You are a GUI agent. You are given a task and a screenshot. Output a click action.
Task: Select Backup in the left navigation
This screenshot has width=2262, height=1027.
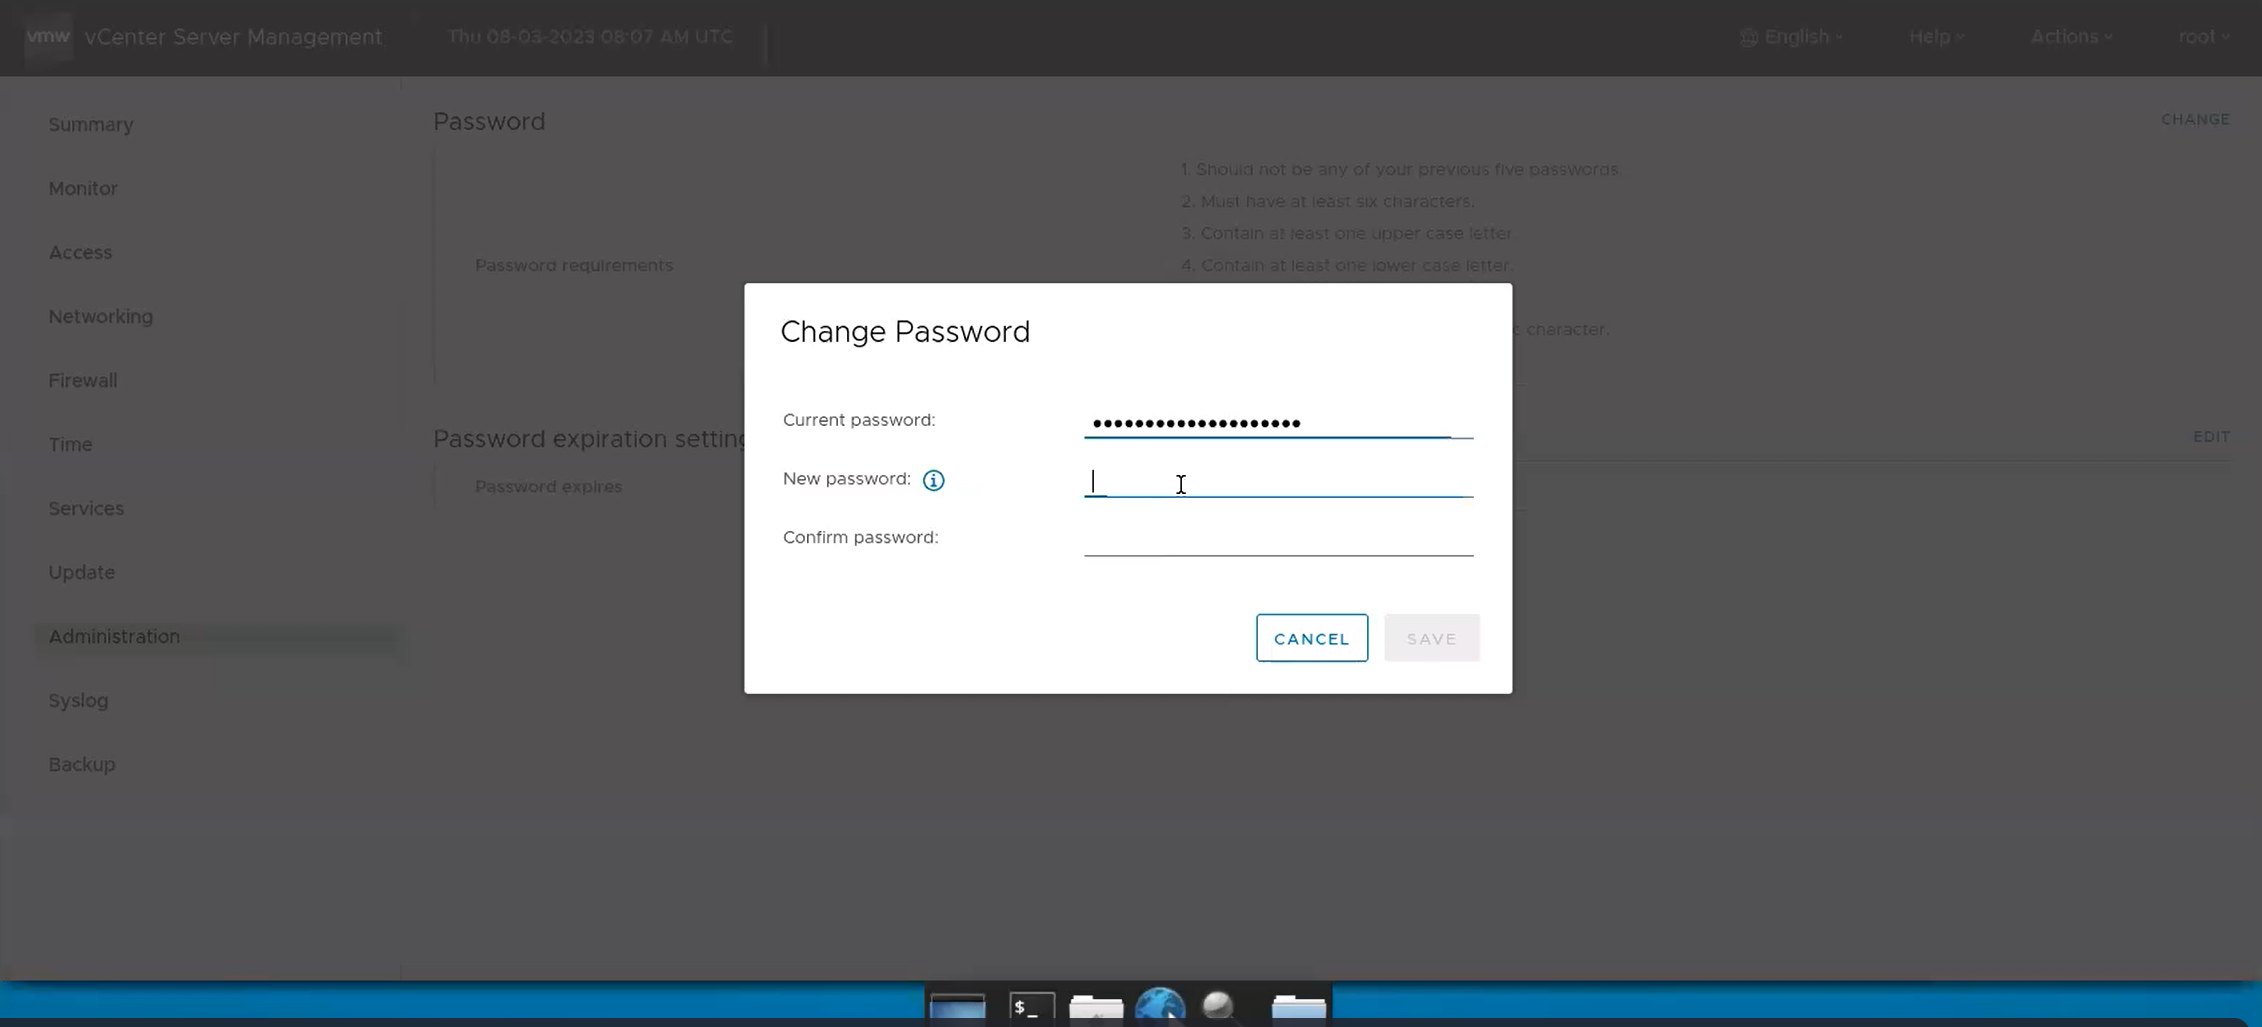pyautogui.click(x=81, y=764)
